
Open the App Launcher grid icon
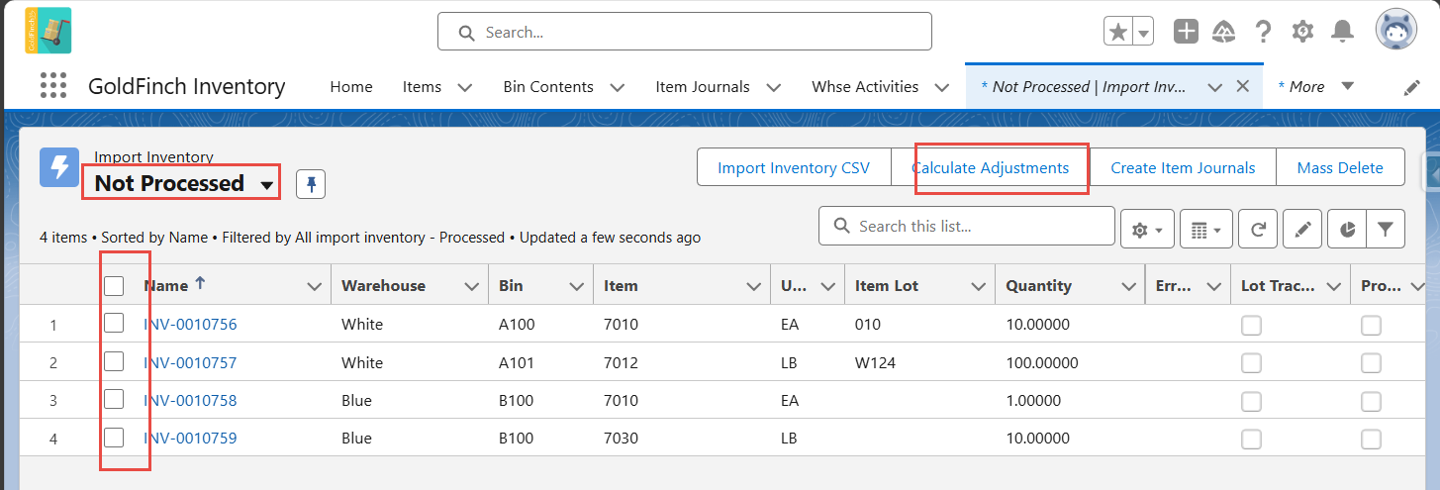53,86
